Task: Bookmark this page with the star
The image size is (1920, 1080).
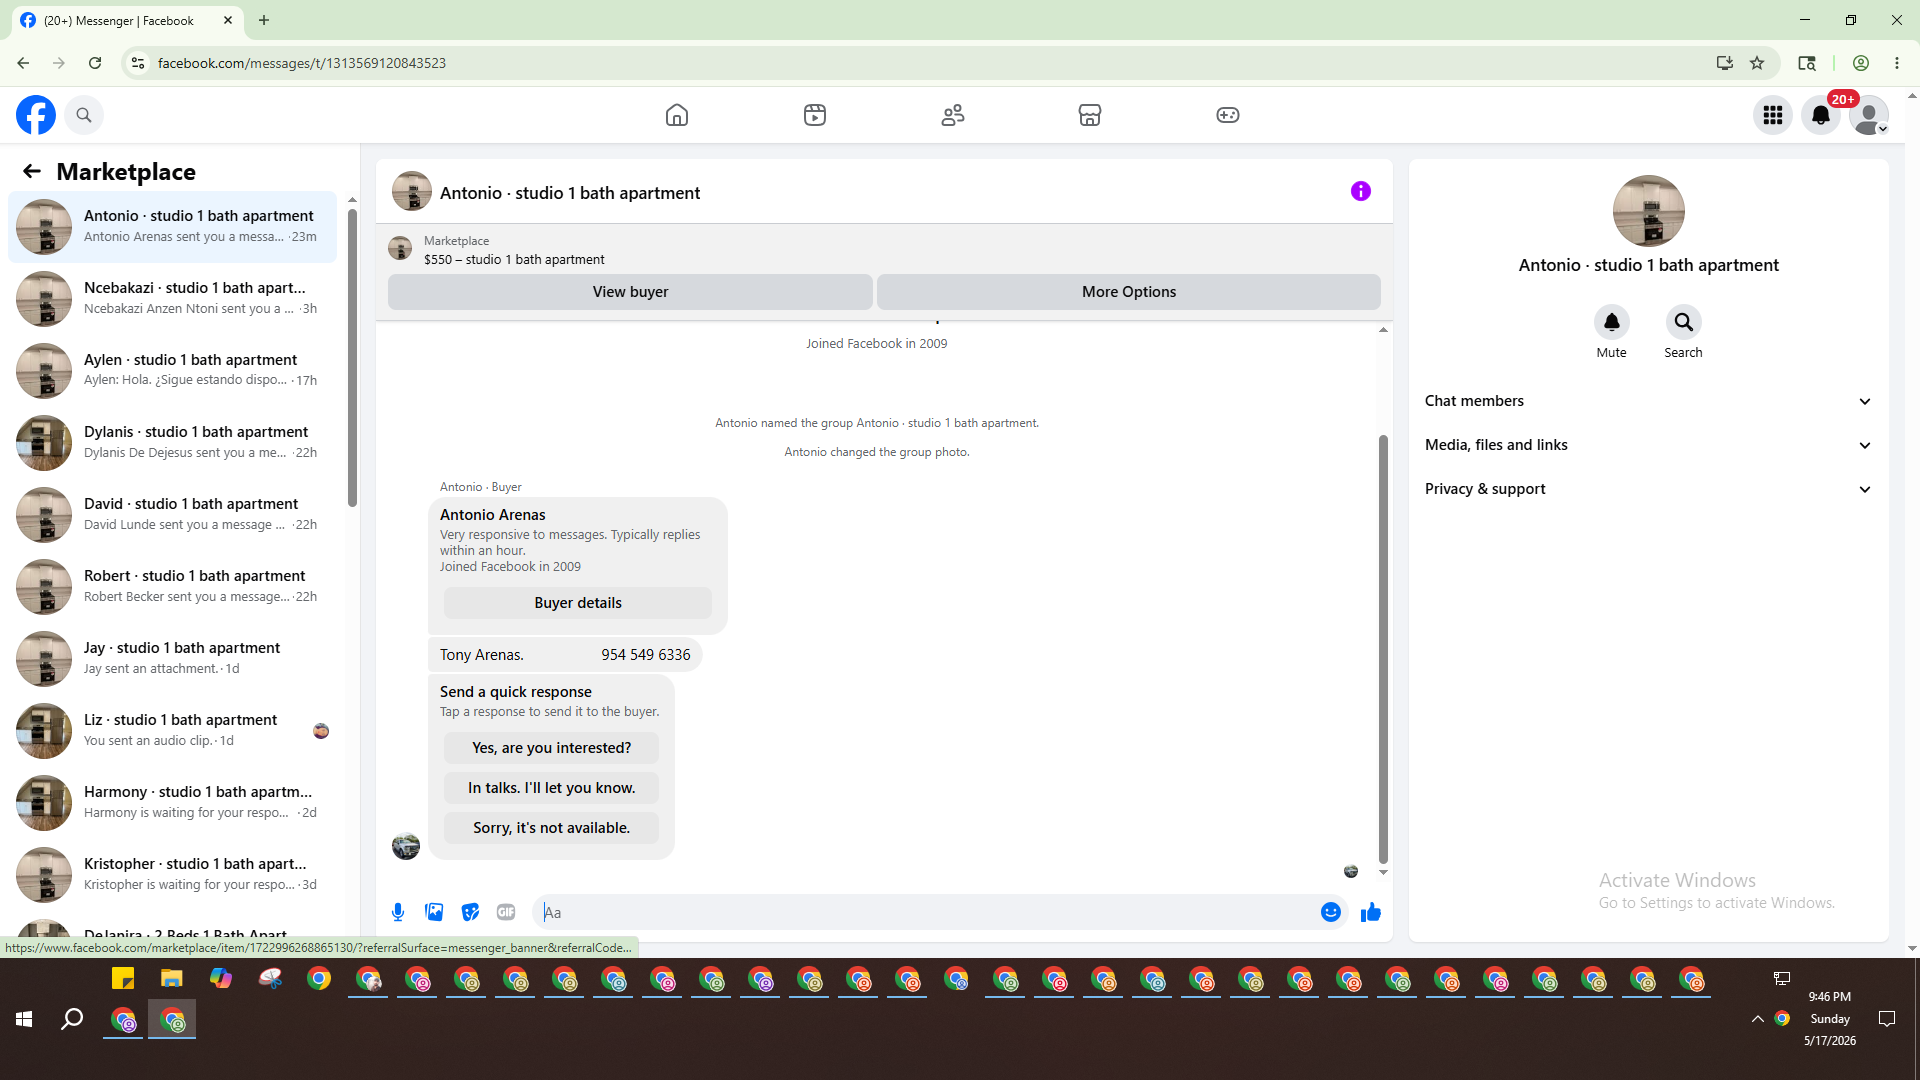Action: 1757,63
